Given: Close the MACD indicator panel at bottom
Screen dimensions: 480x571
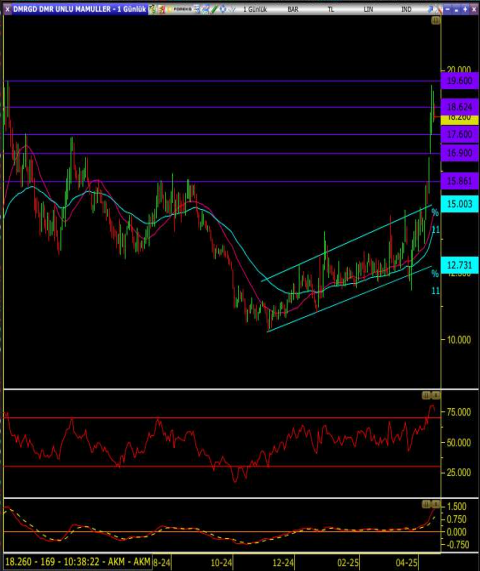Looking at the screenshot, I should coord(436,504).
